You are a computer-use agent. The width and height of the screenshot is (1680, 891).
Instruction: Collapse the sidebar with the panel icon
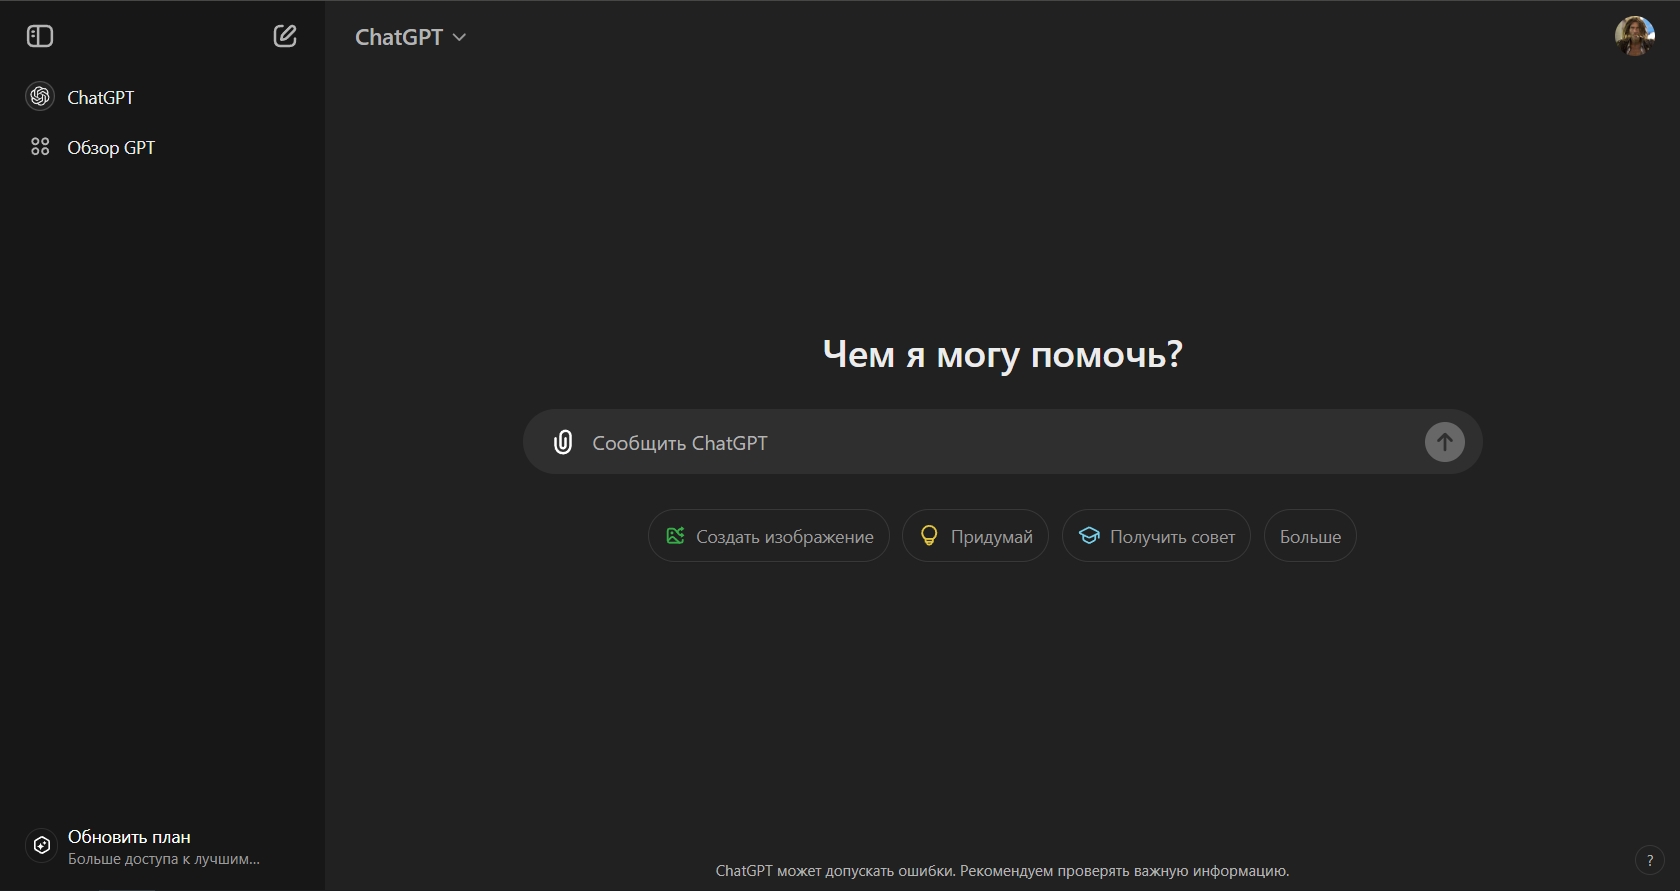coord(40,37)
